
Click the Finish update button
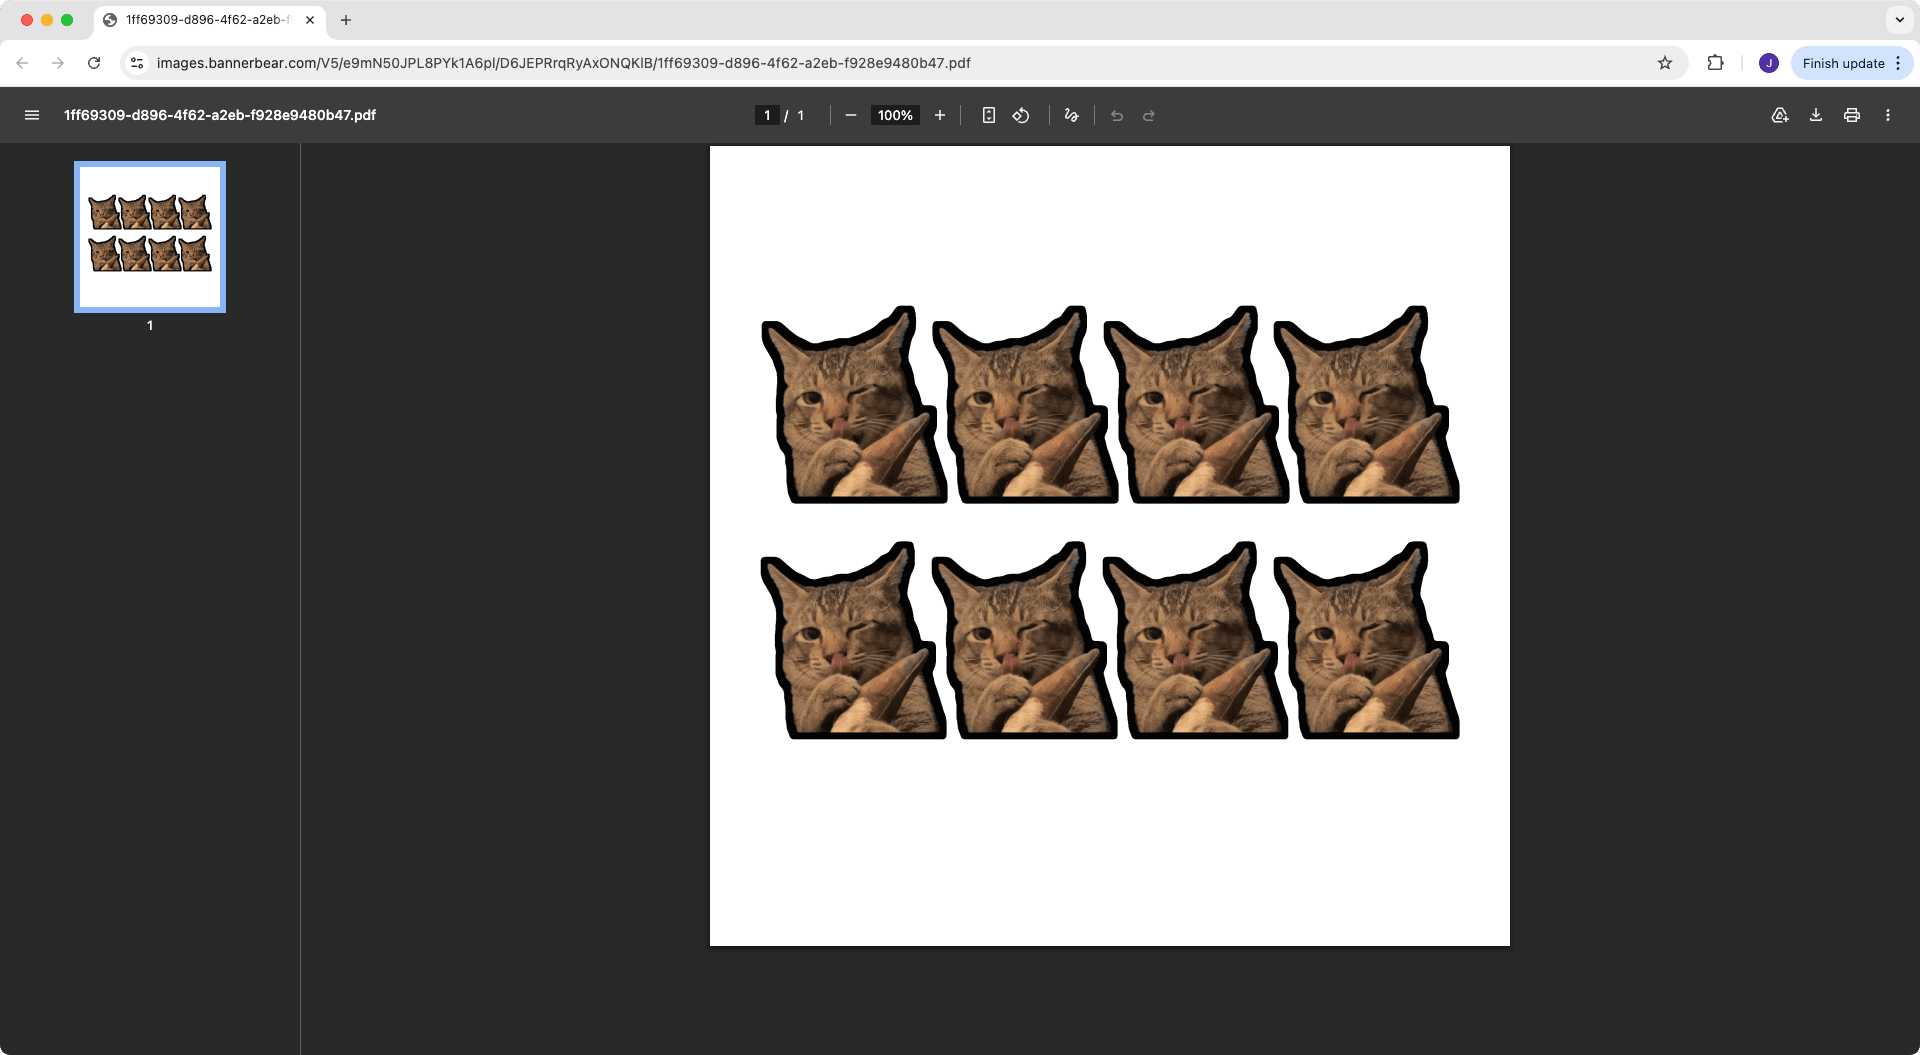point(1843,63)
